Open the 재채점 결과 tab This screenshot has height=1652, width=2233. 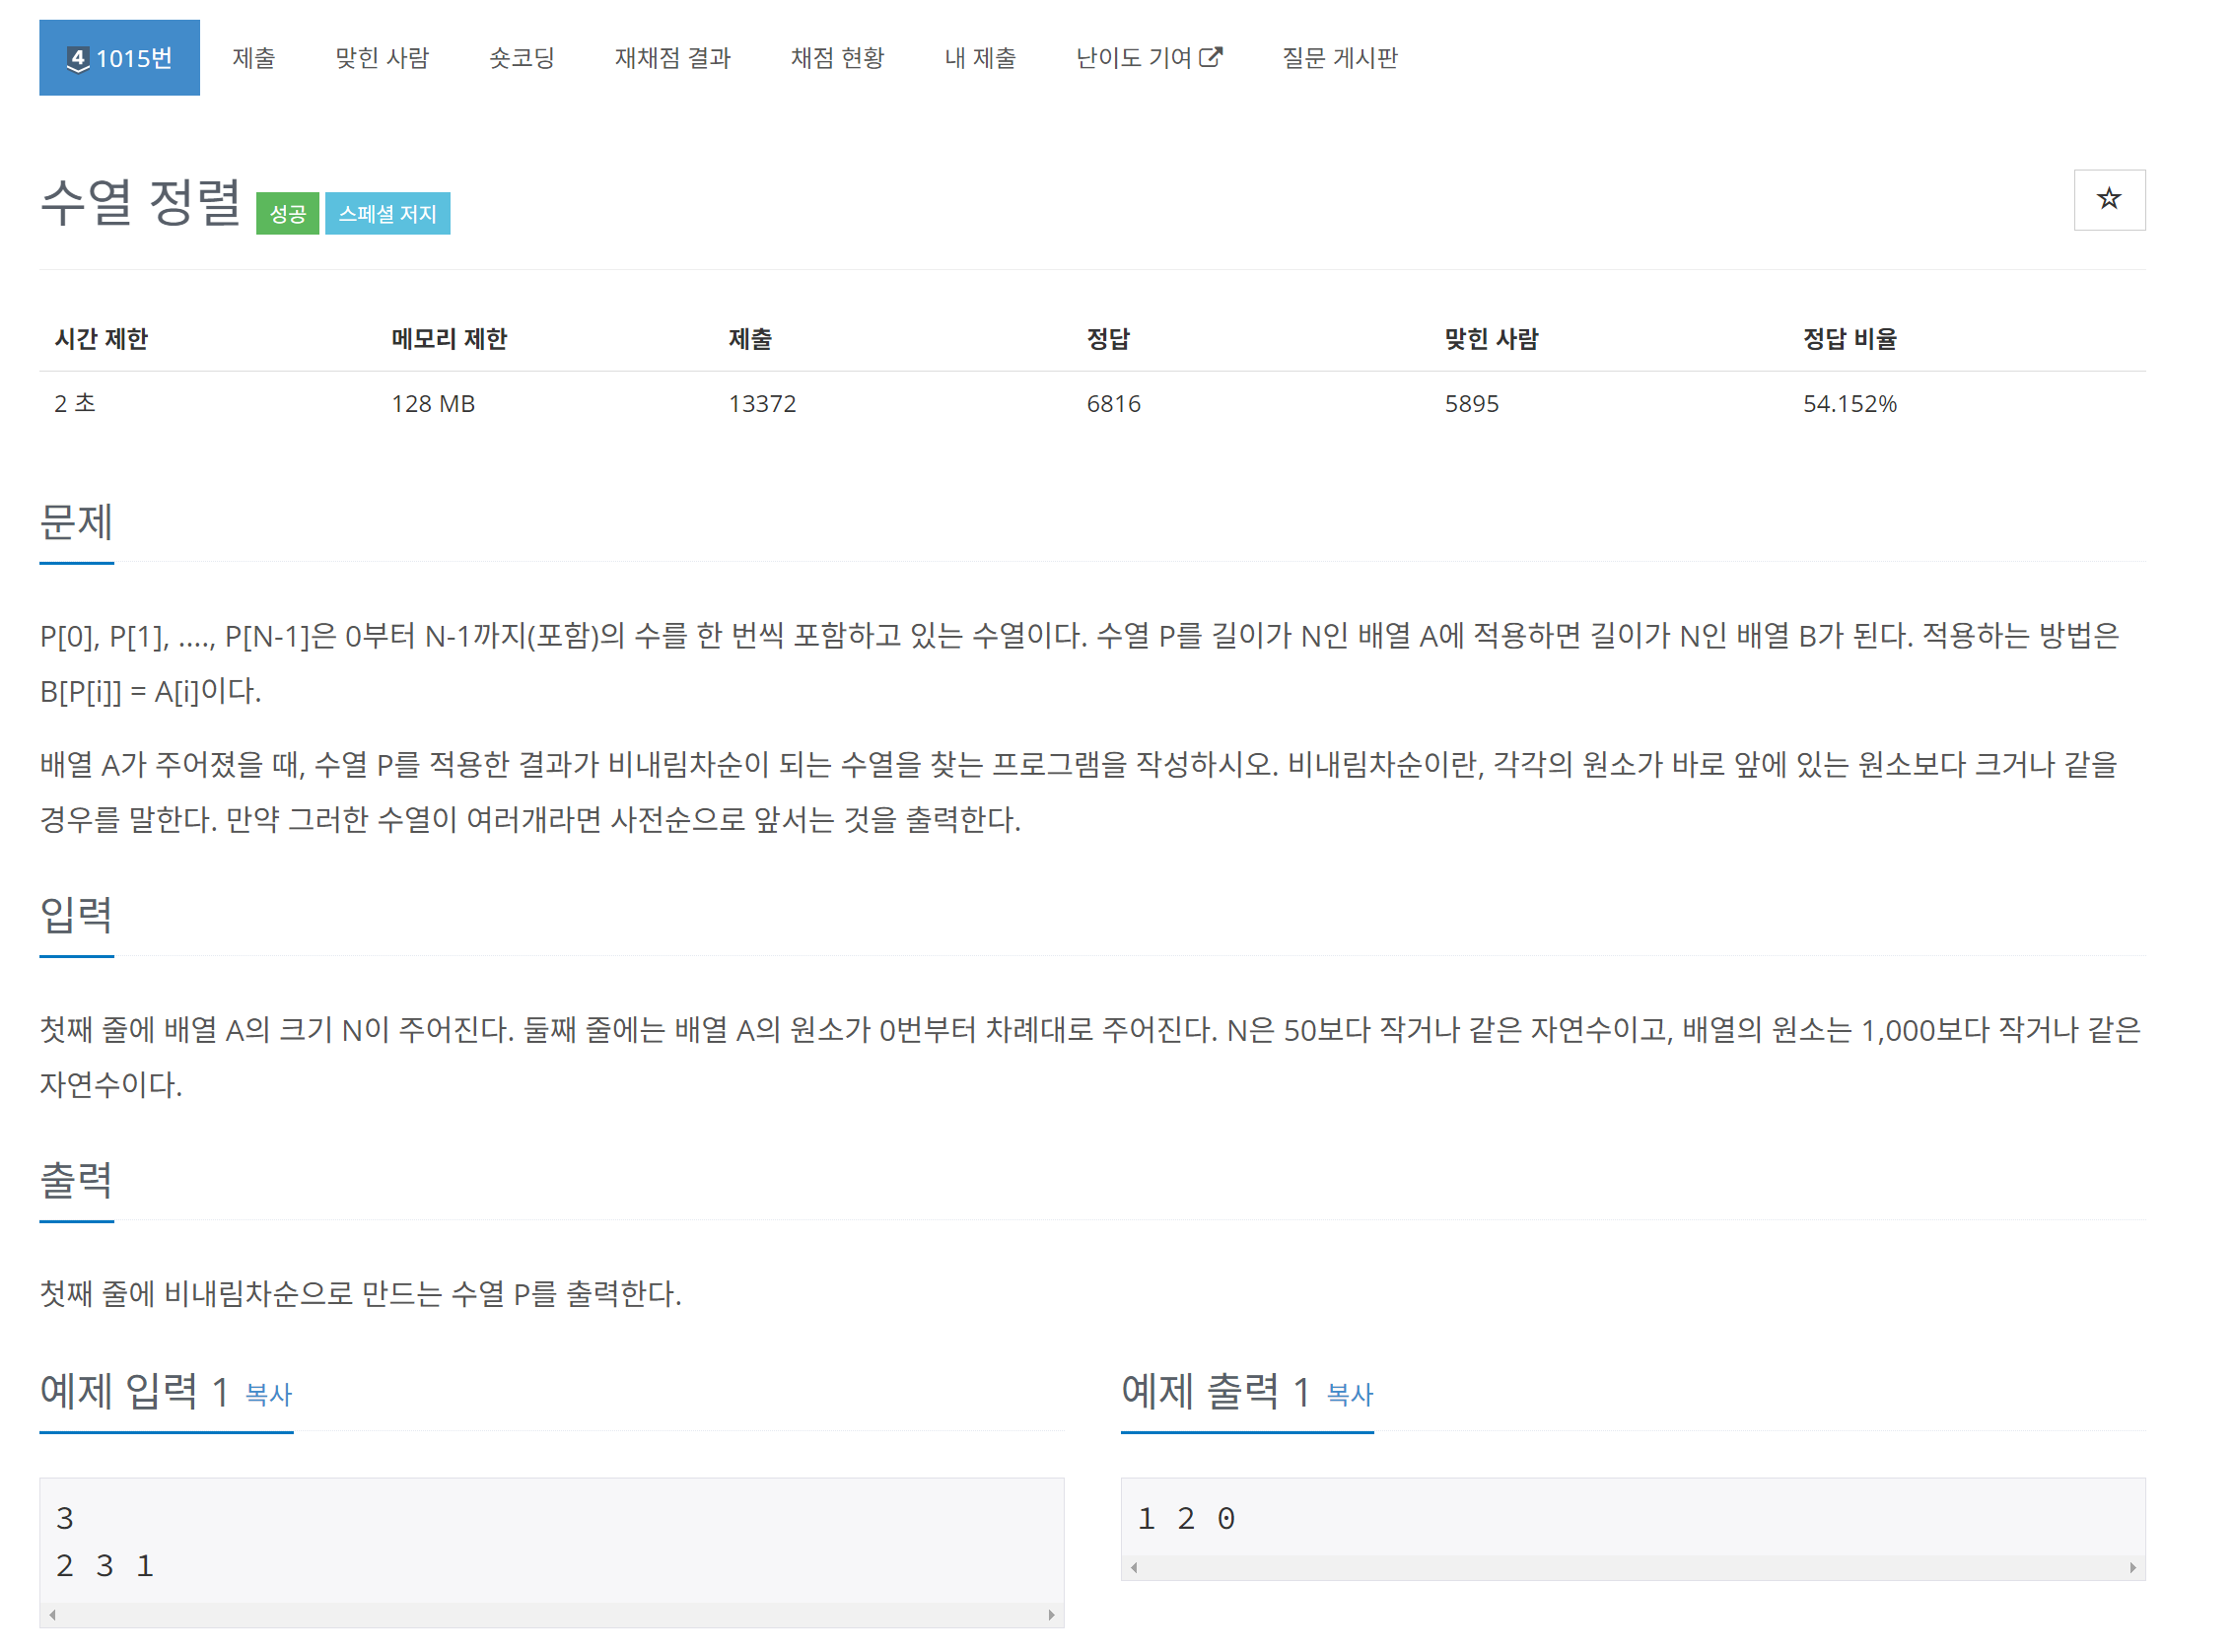672,58
